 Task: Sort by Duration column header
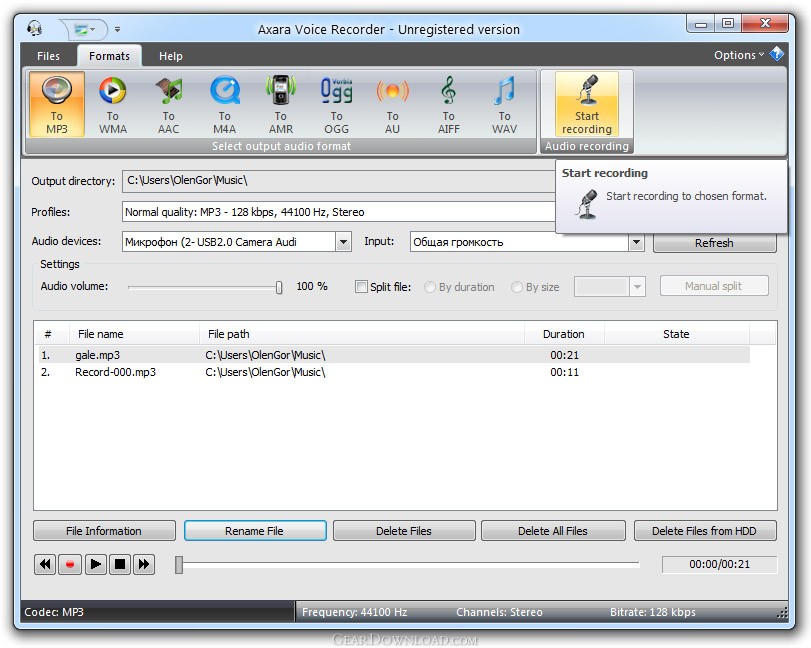click(x=564, y=334)
